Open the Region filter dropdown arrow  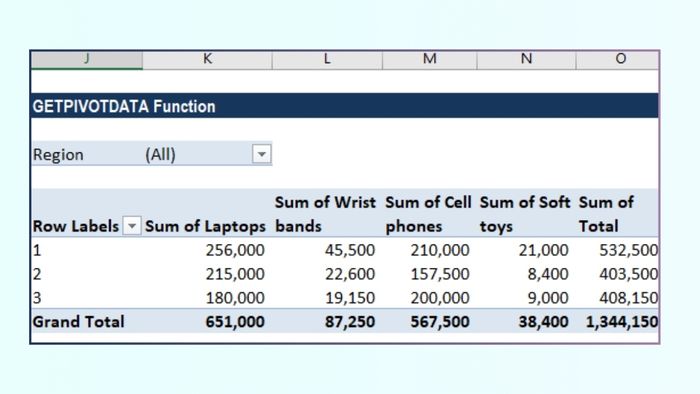(x=262, y=154)
